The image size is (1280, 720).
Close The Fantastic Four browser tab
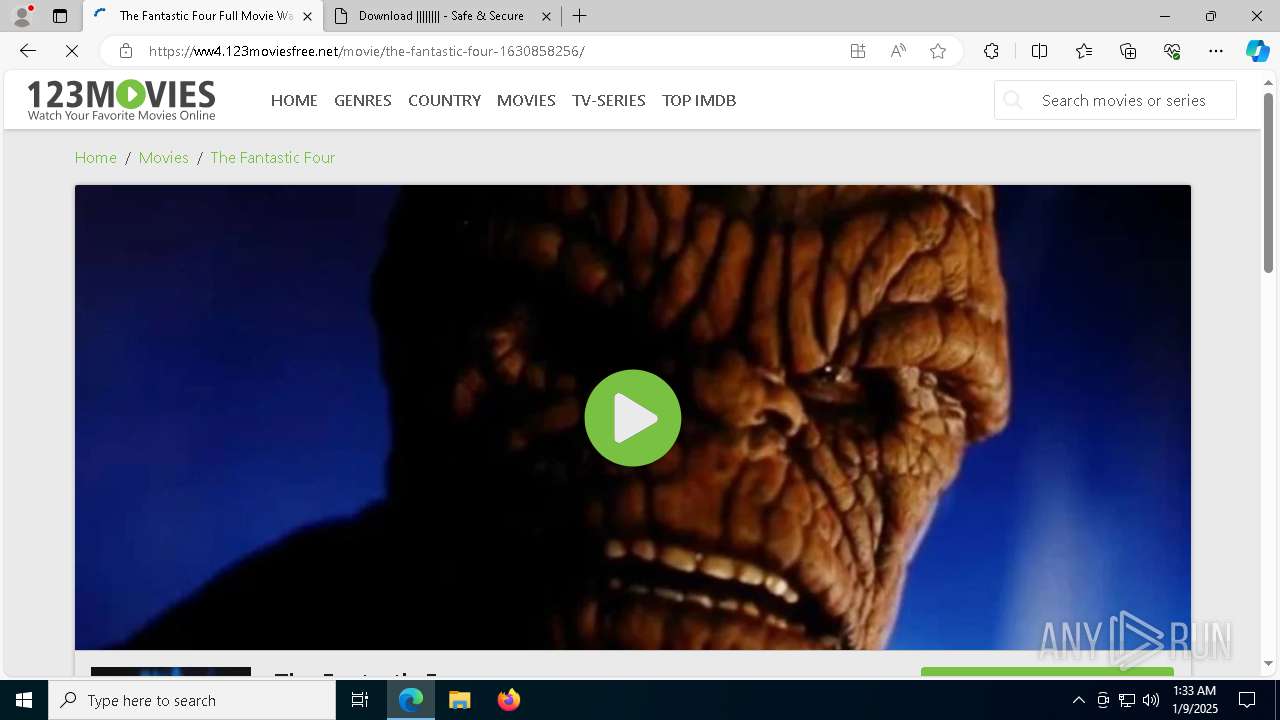[307, 16]
